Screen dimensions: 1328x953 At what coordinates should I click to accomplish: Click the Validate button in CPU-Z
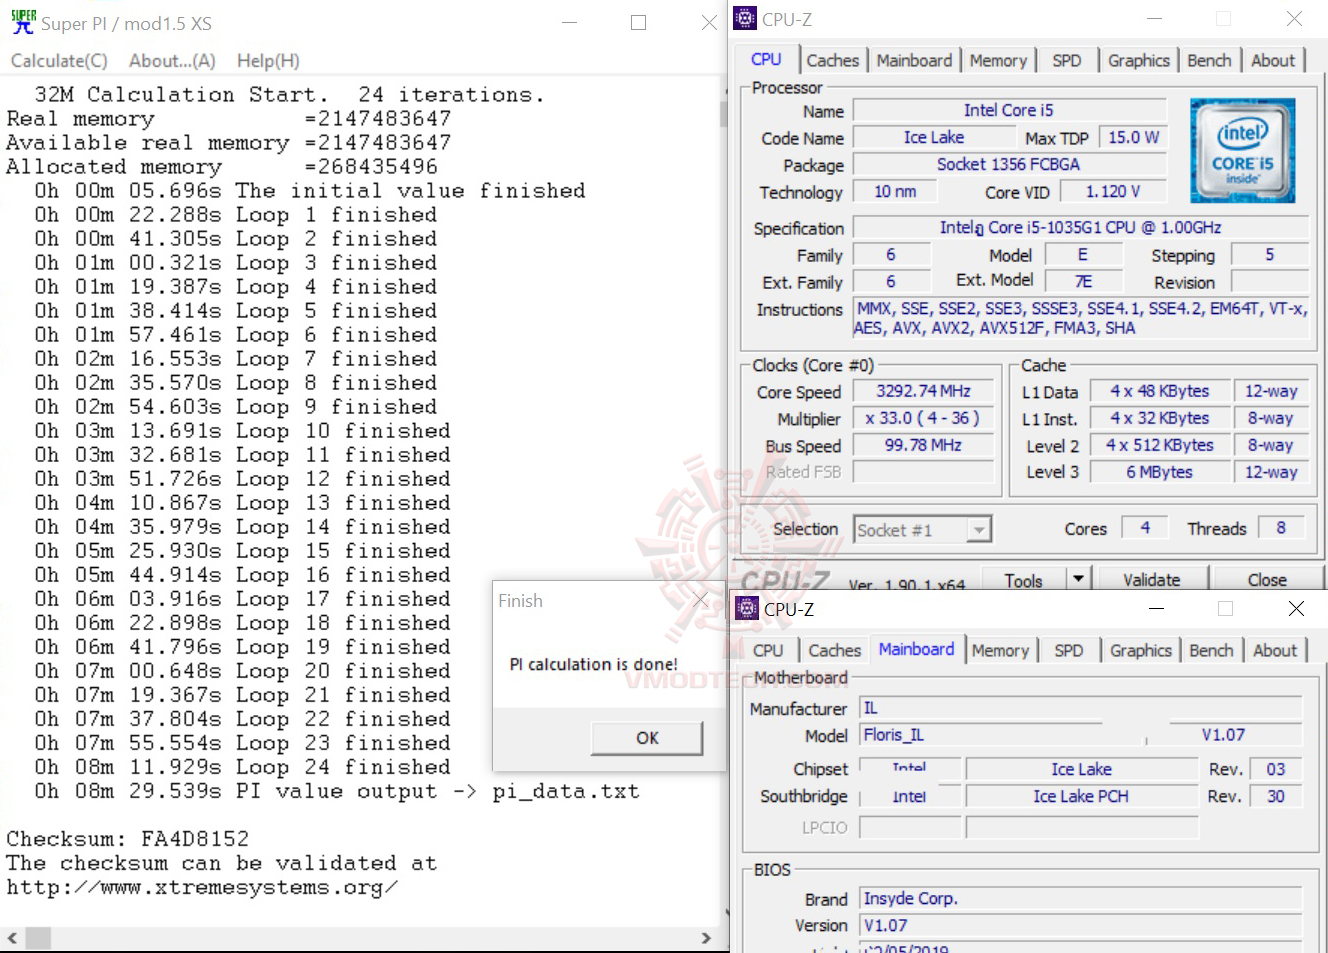click(1151, 579)
